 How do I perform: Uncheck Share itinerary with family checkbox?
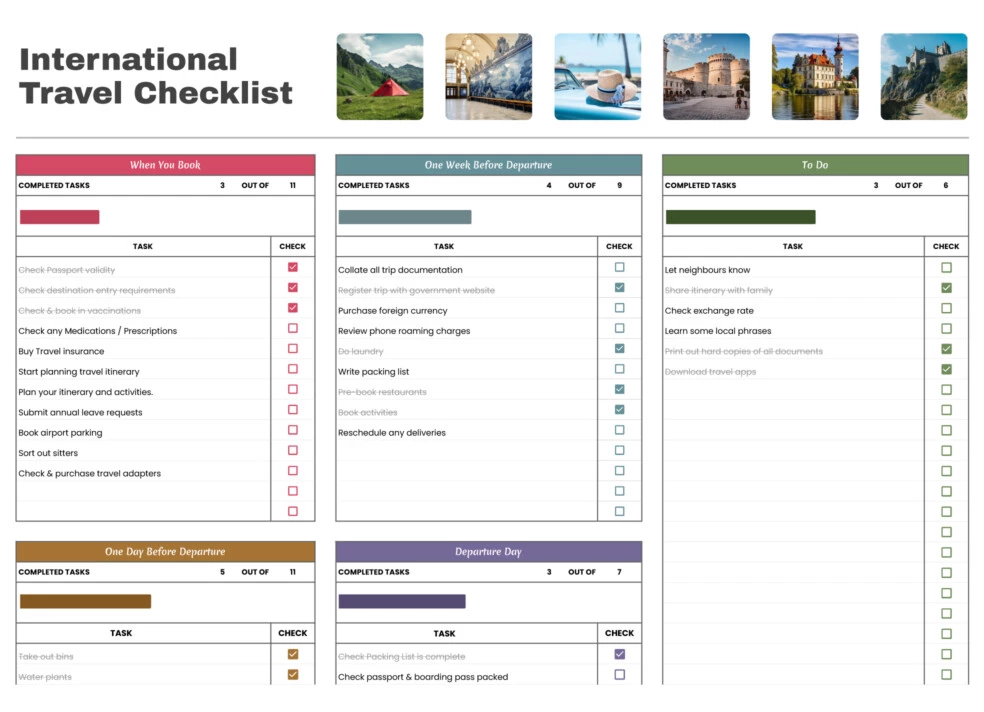946,288
